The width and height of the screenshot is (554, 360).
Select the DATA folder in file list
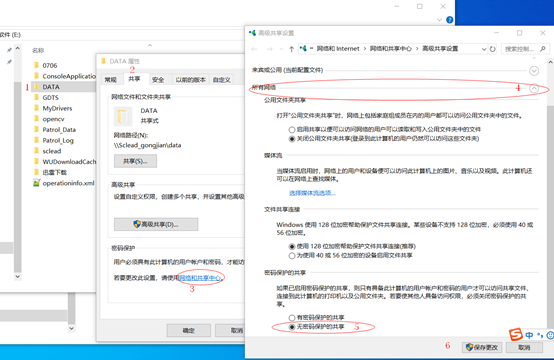(64, 87)
